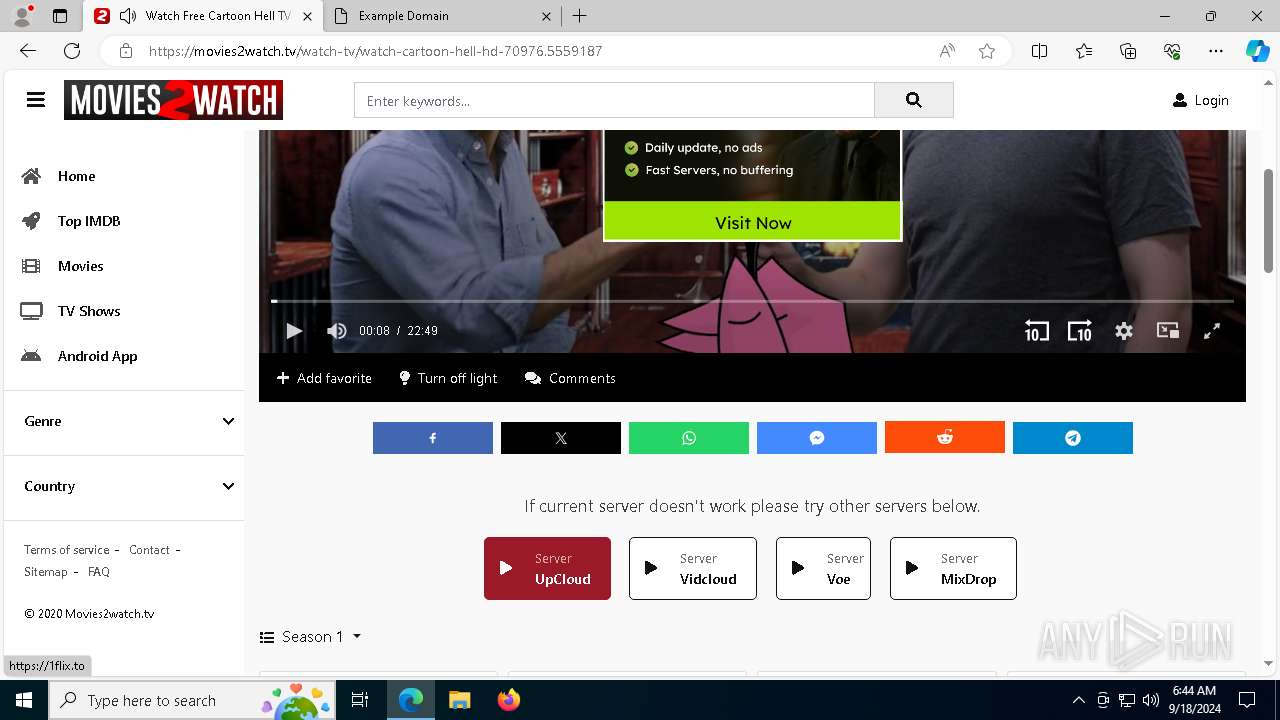The width and height of the screenshot is (1280, 720).
Task: Click Visit Now ad button
Action: point(753,222)
